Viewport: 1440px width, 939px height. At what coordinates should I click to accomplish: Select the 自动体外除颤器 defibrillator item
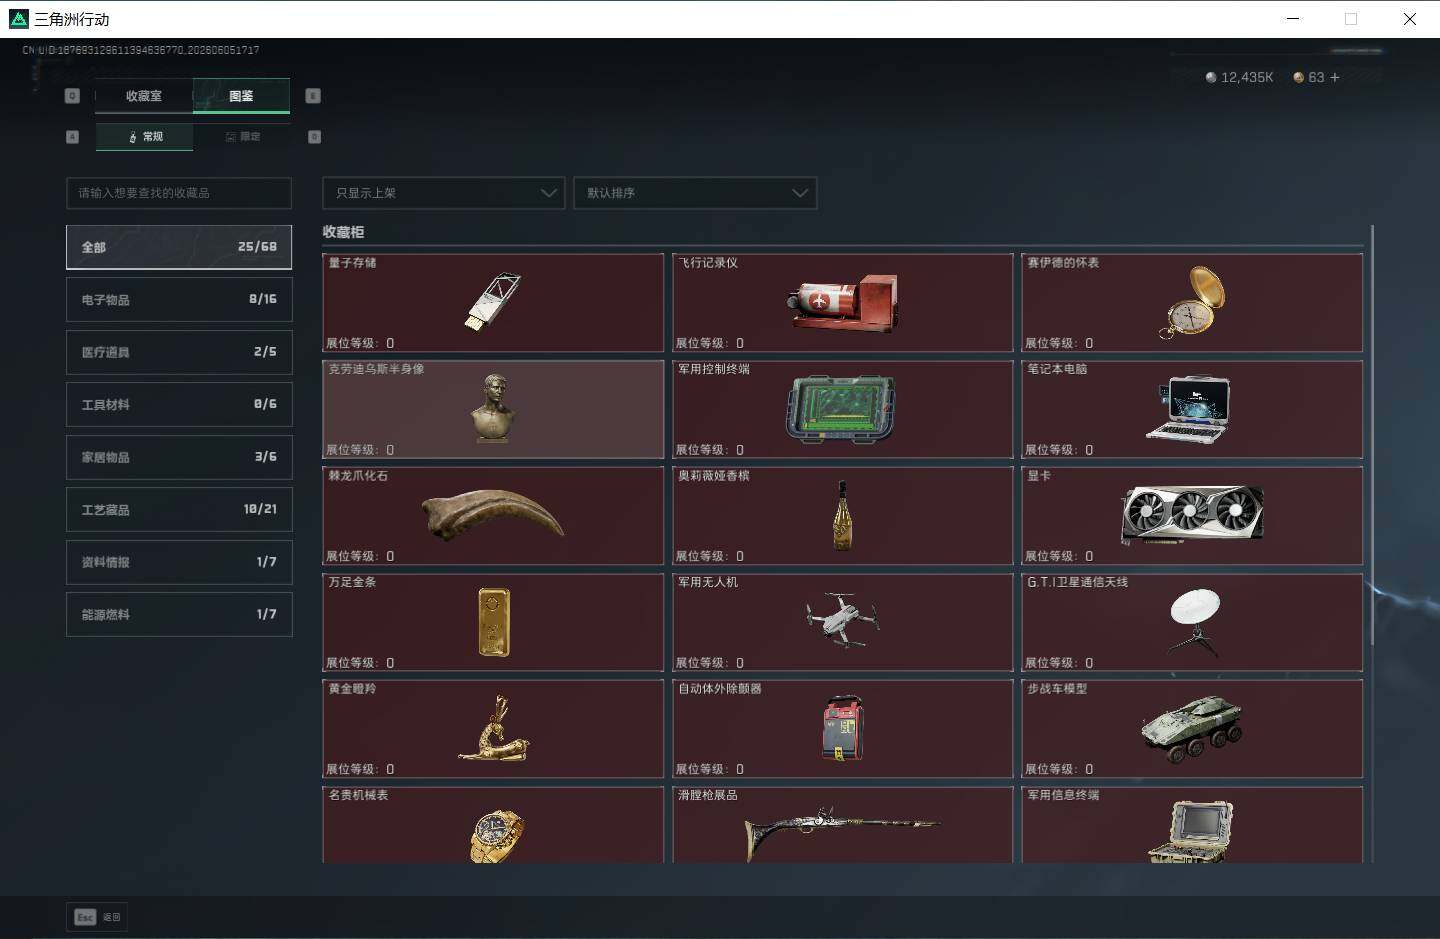(x=842, y=728)
